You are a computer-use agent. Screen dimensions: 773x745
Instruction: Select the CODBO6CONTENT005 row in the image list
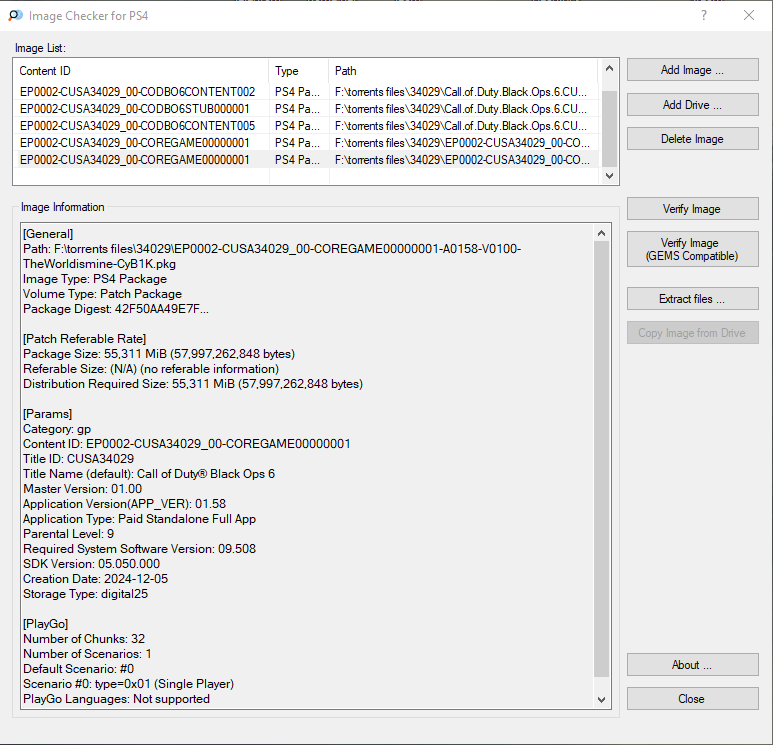(306, 126)
